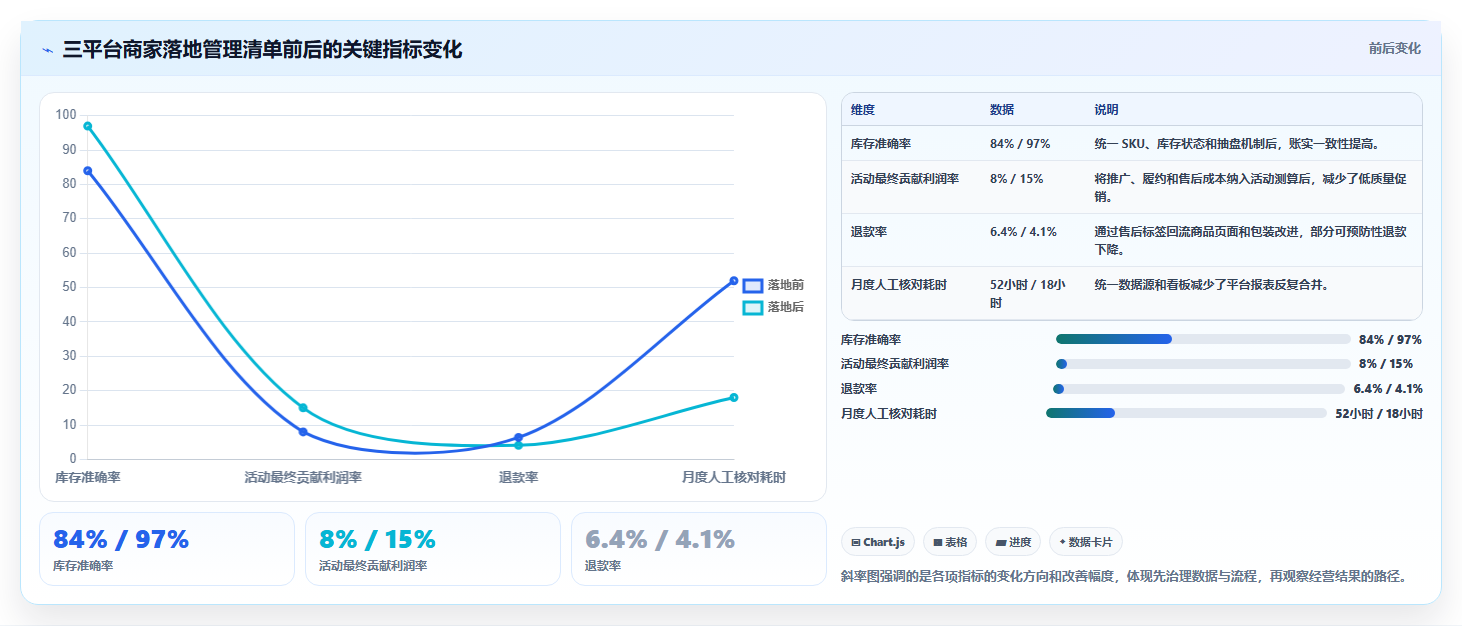Click table value 6.4% / 4.1%
1462x626 pixels.
click(x=1023, y=232)
